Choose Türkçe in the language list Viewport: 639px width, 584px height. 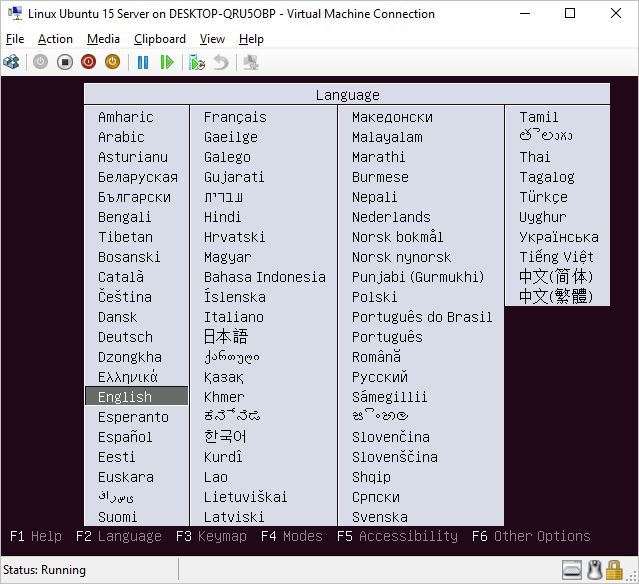[543, 197]
